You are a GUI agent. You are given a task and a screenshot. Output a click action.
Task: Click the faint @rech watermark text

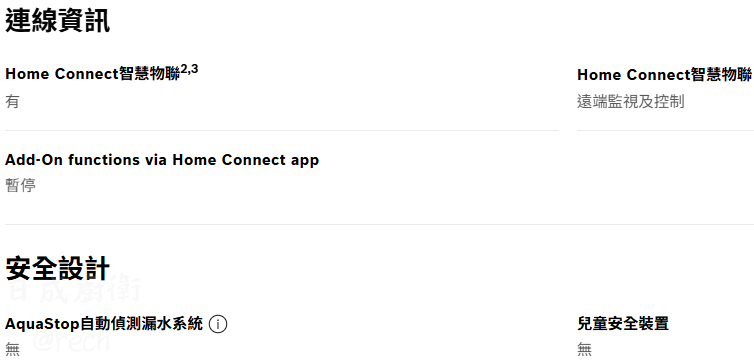[x=71, y=341]
